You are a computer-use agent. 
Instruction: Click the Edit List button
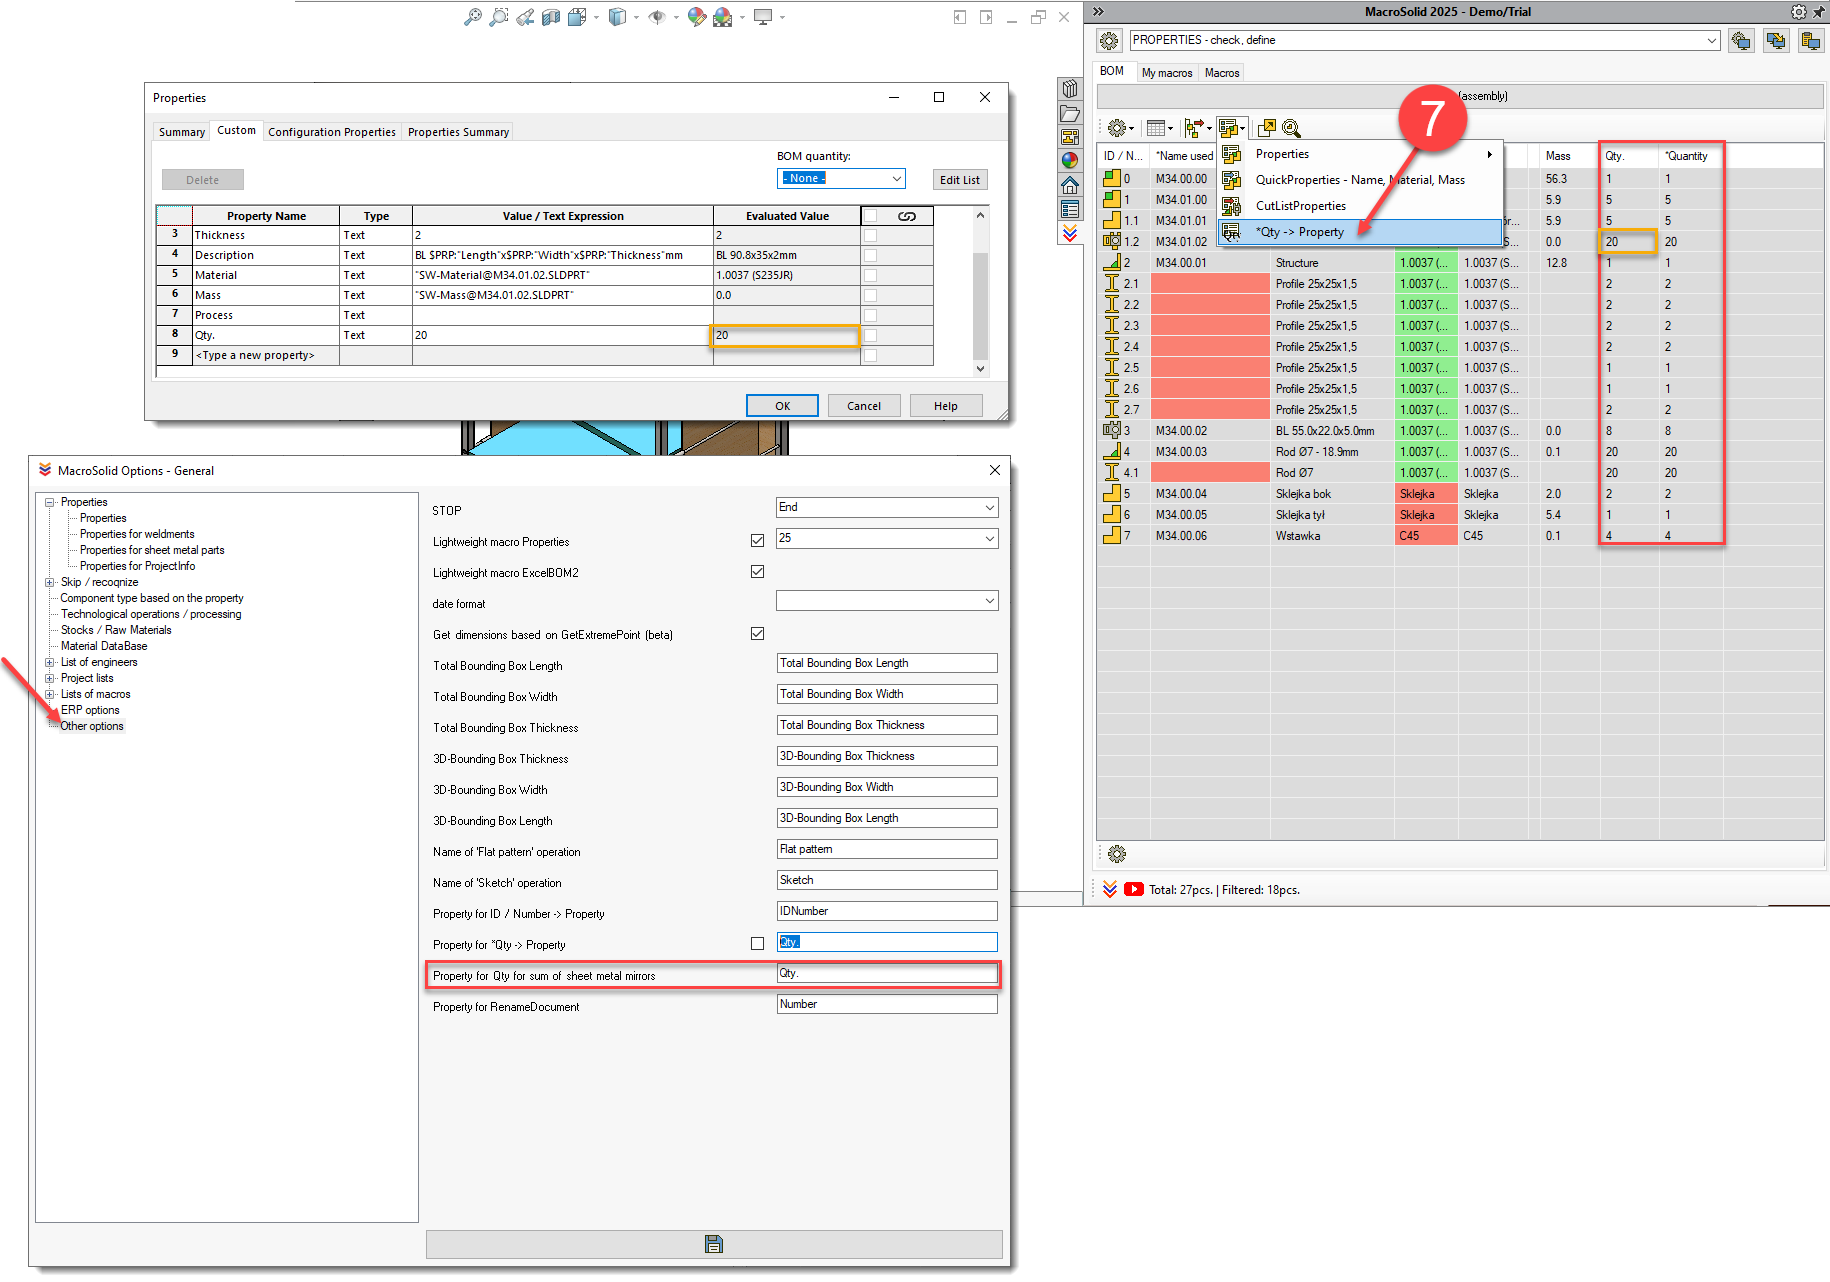(x=960, y=180)
